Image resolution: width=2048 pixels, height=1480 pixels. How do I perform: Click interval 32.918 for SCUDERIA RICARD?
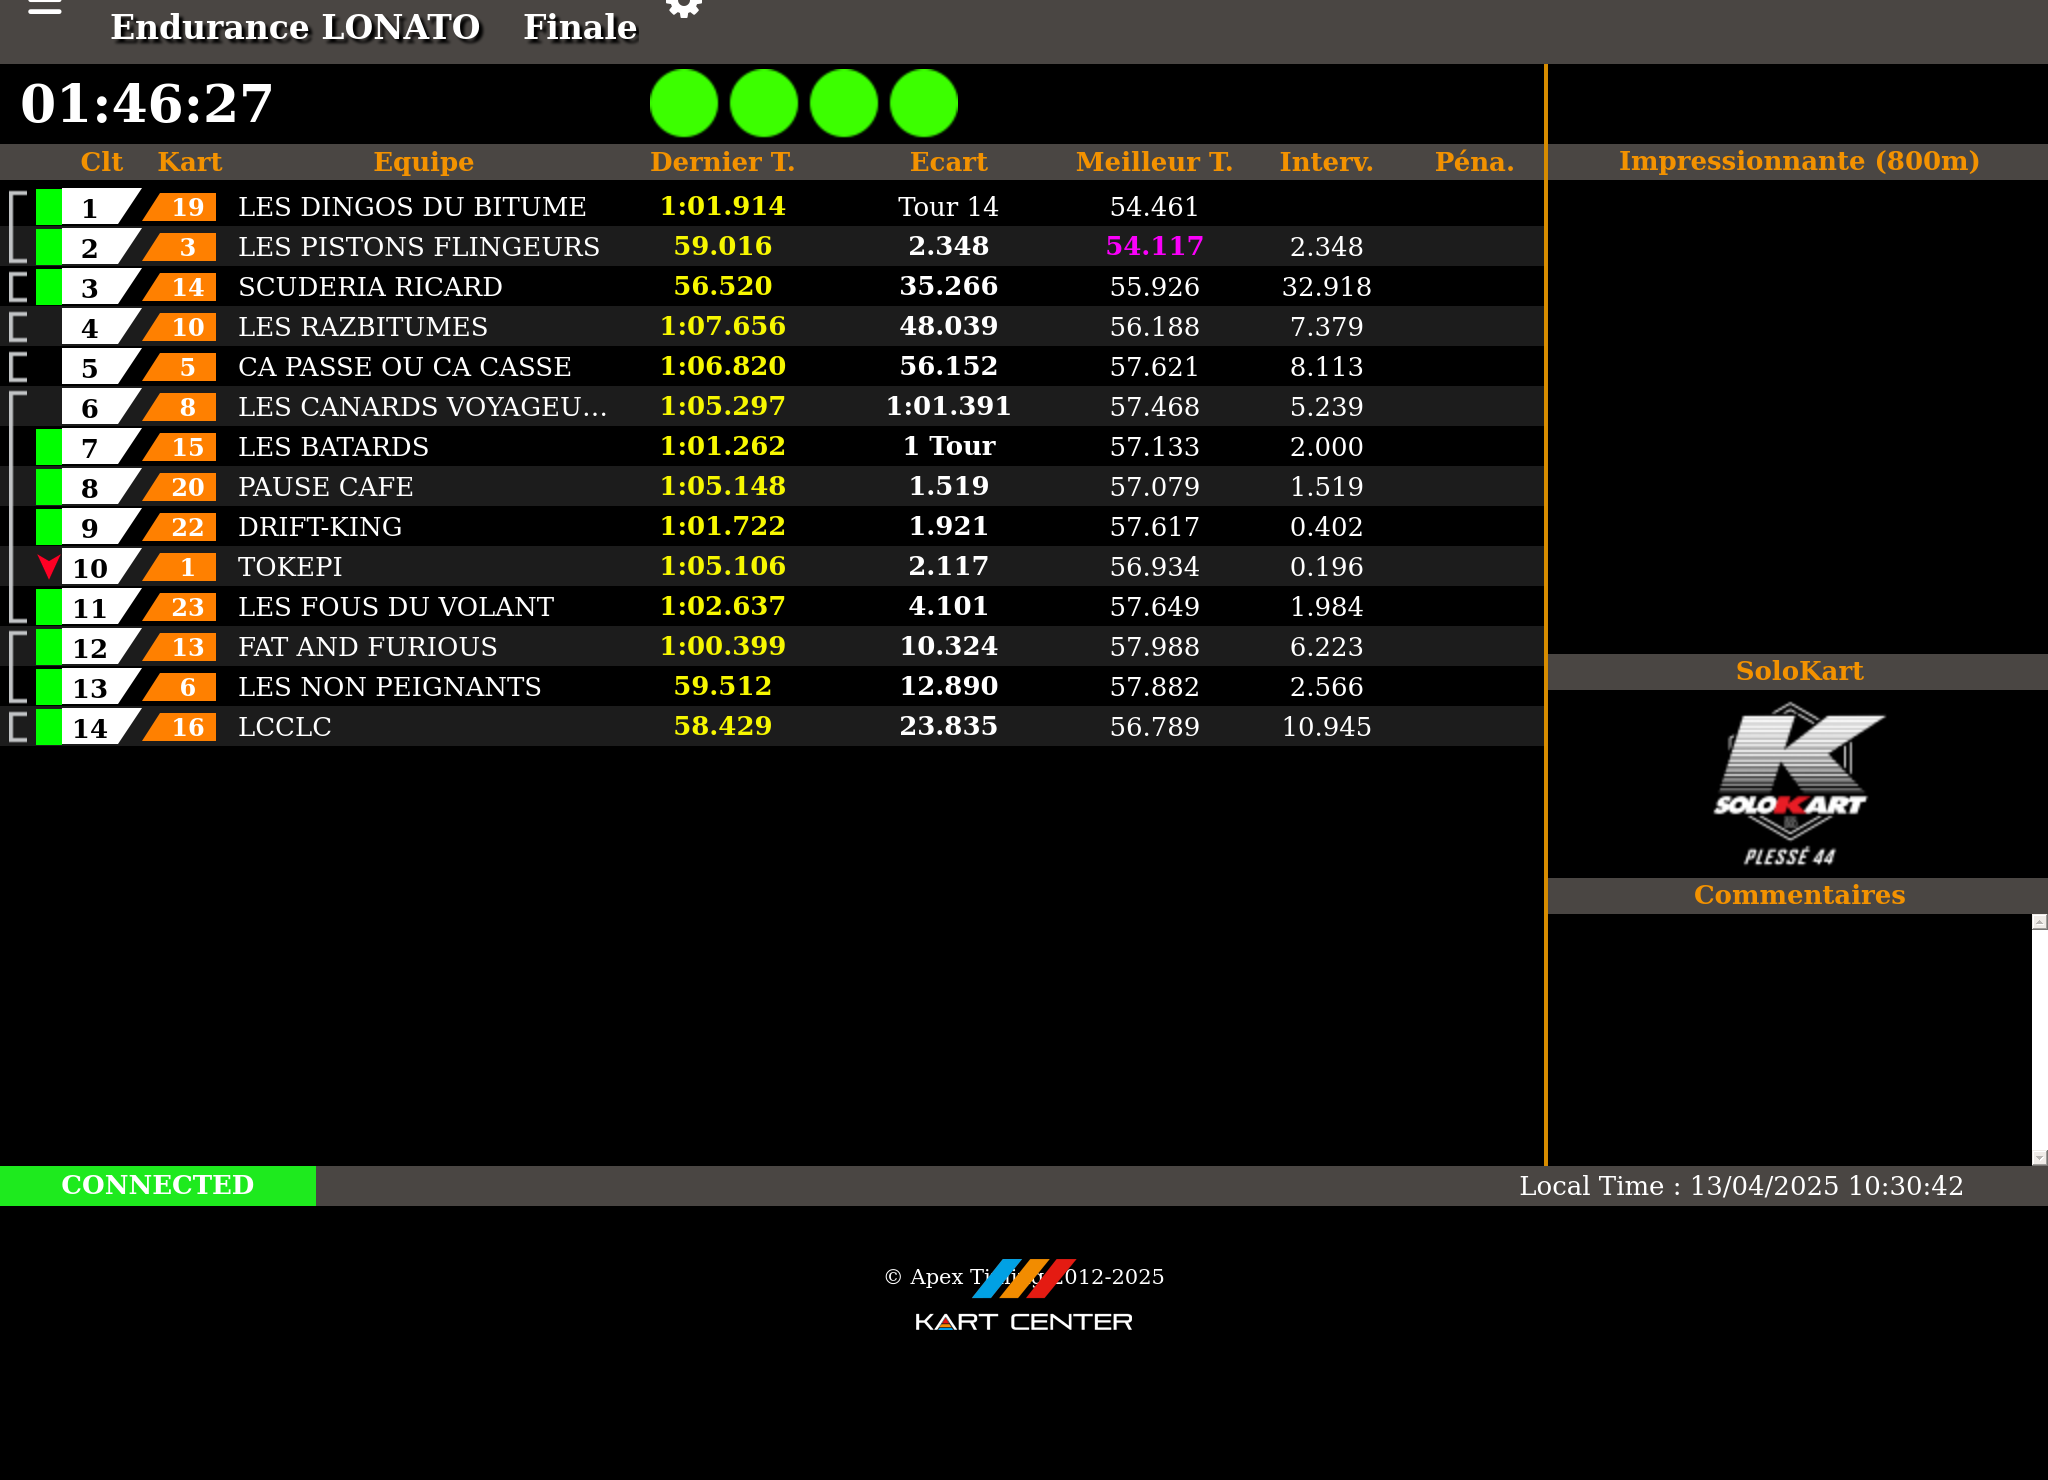click(x=1327, y=287)
